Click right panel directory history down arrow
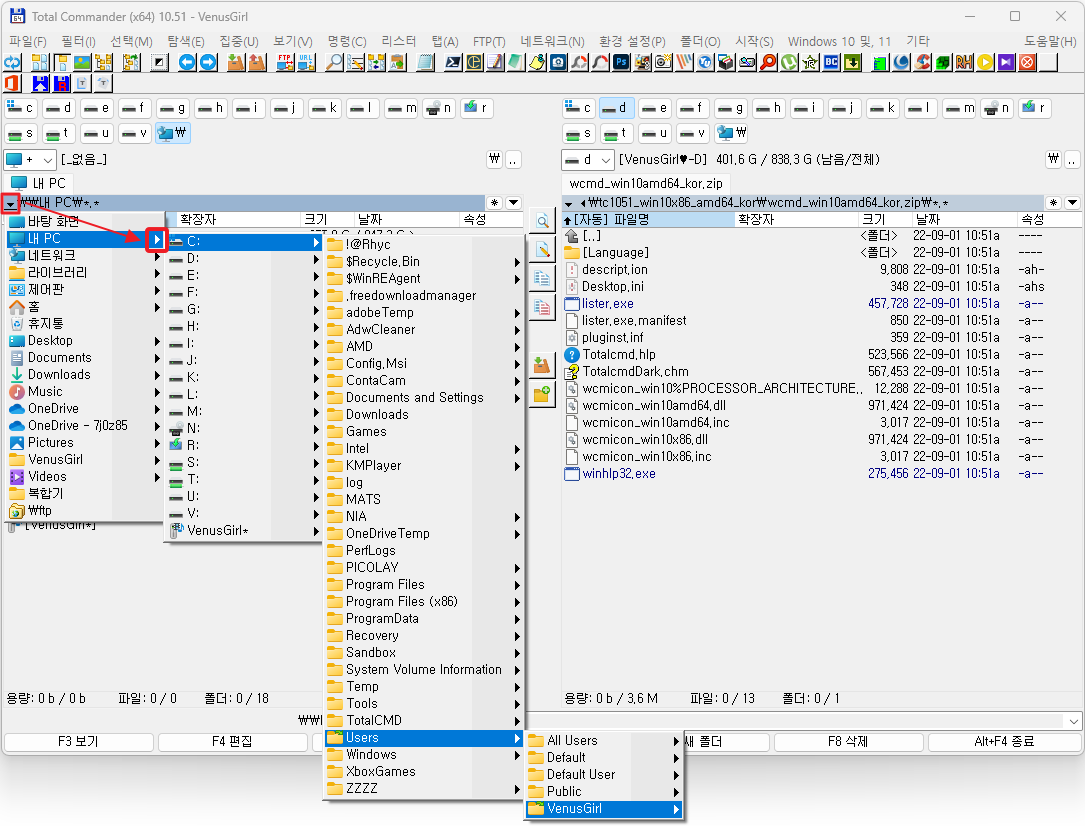 point(1072,203)
